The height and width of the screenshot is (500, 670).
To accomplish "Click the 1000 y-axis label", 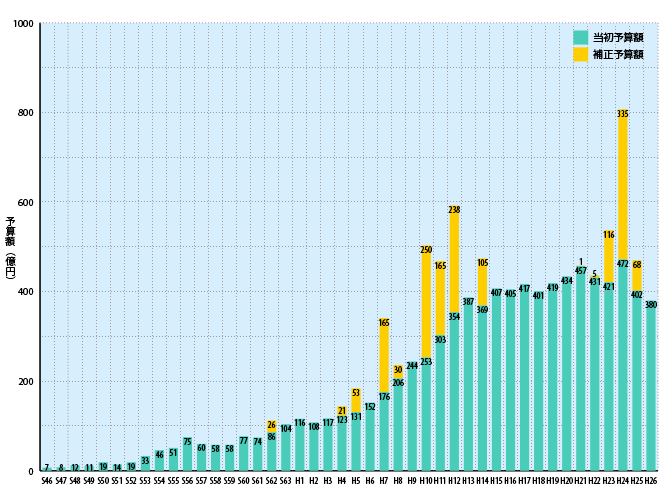I will tap(23, 24).
